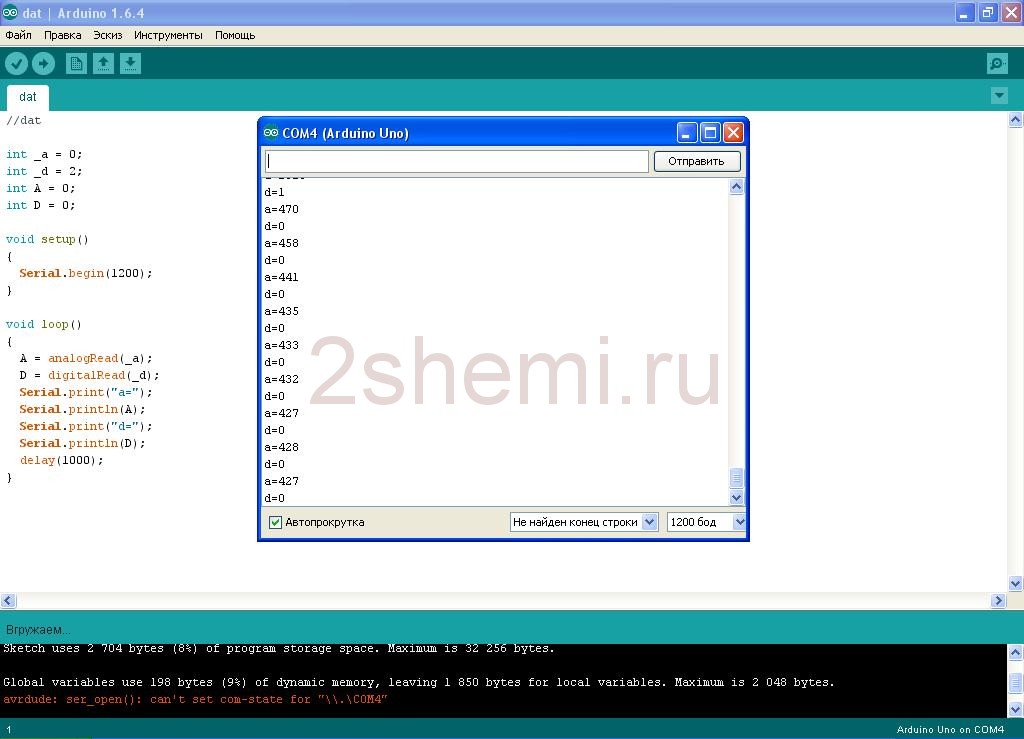The width and height of the screenshot is (1024, 739).
Task: Open the Файл menu
Action: (18, 35)
